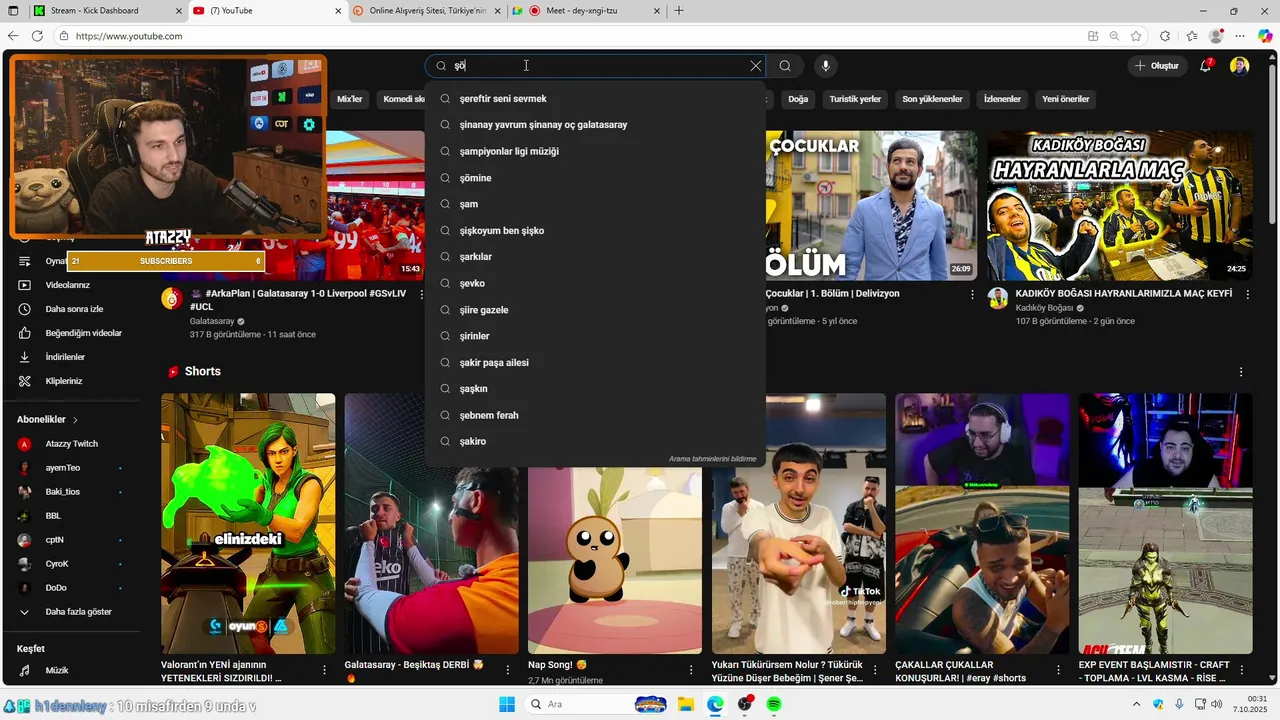Screen dimensions: 1280x720
Task: Select the İzlenenler filter chip
Action: click(x=1002, y=99)
